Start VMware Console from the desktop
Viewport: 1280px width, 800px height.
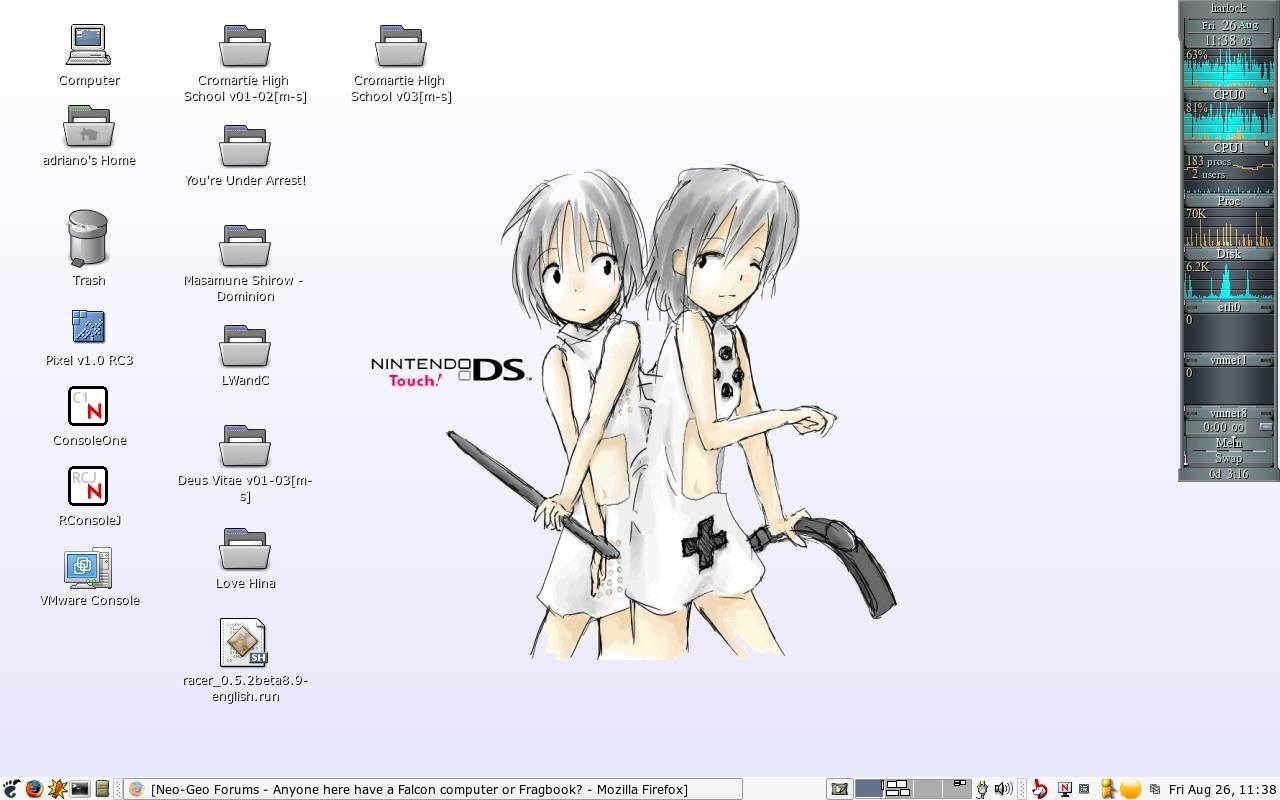[x=88, y=567]
